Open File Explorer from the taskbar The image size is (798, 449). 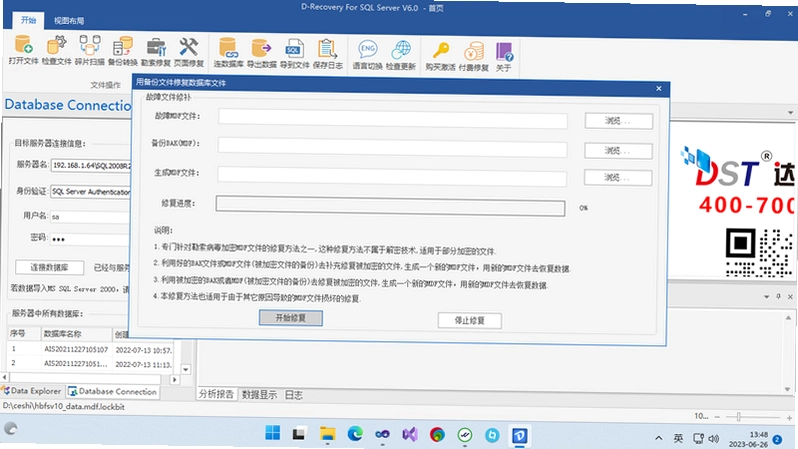[327, 434]
